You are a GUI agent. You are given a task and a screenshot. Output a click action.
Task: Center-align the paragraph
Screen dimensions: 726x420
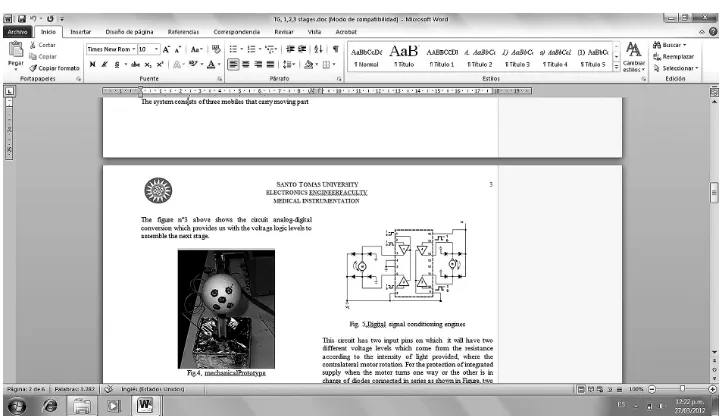(x=245, y=64)
